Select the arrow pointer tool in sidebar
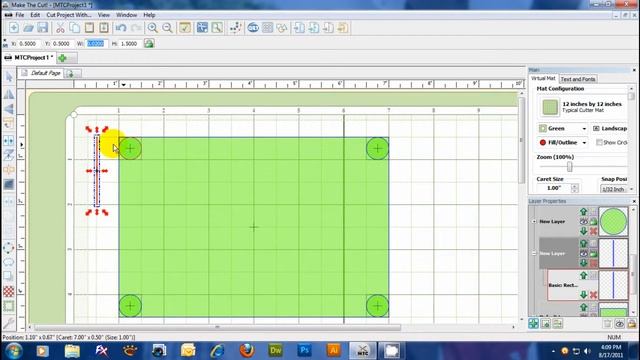The height and width of the screenshot is (360, 640). pyautogui.click(x=9, y=77)
